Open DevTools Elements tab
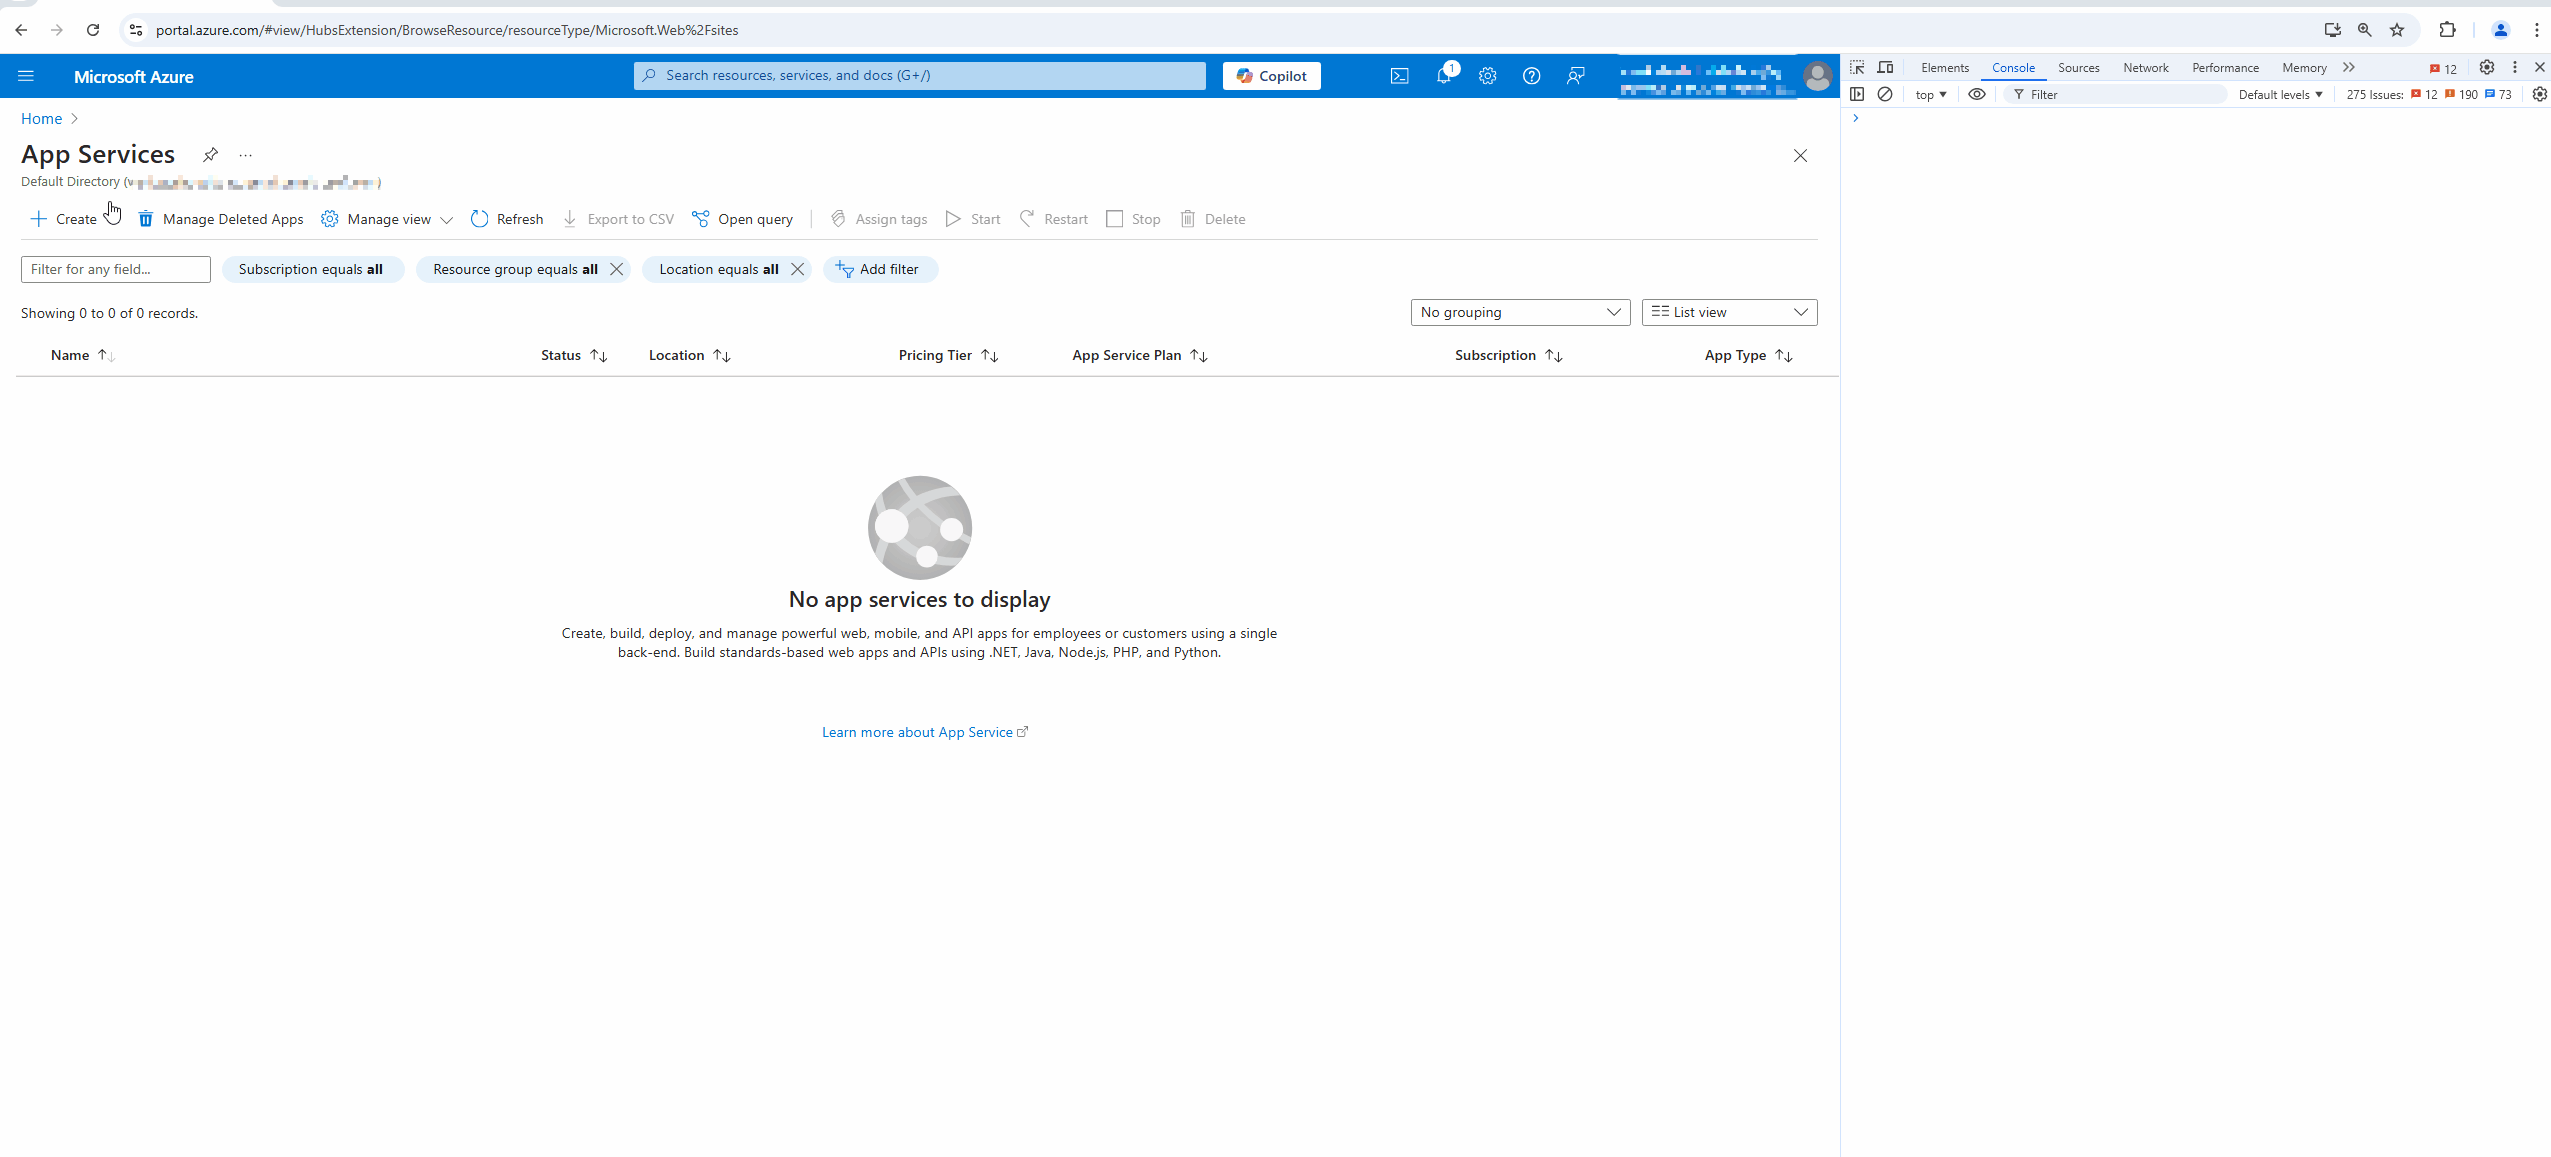The height and width of the screenshot is (1157, 2551). [x=1944, y=68]
